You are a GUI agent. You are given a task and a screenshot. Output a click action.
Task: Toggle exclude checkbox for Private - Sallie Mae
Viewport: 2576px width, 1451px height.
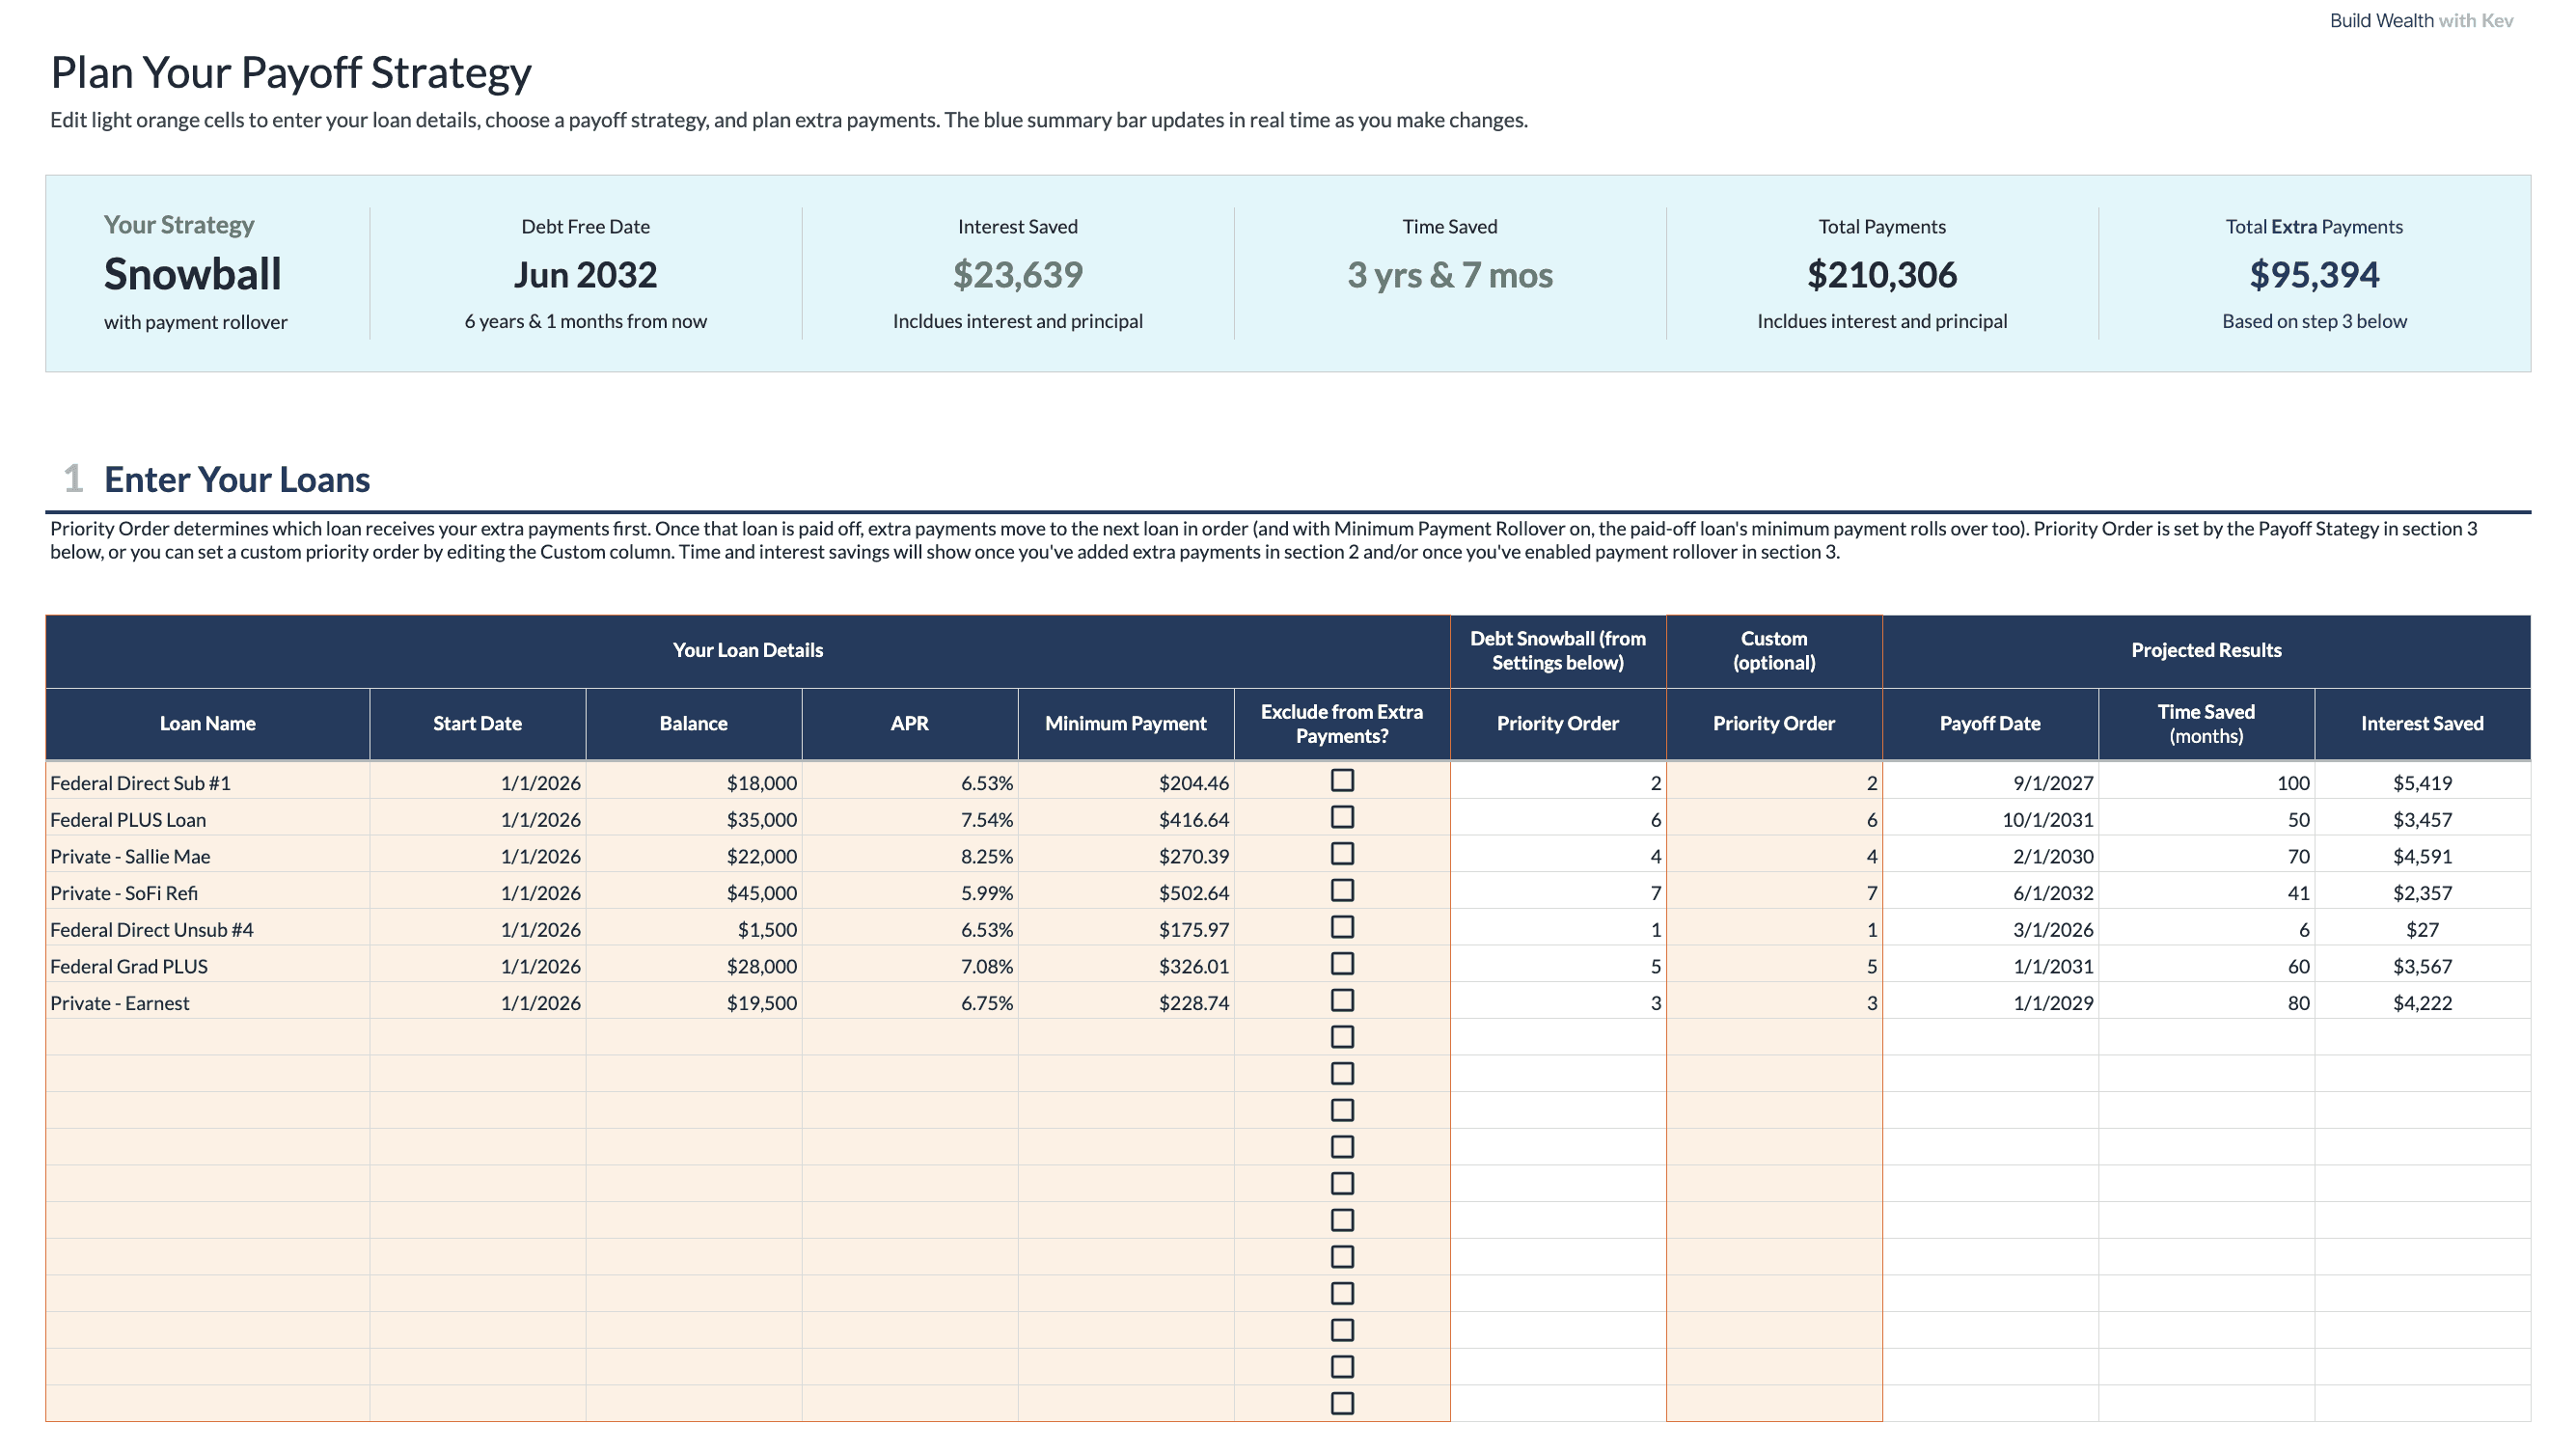click(x=1342, y=854)
